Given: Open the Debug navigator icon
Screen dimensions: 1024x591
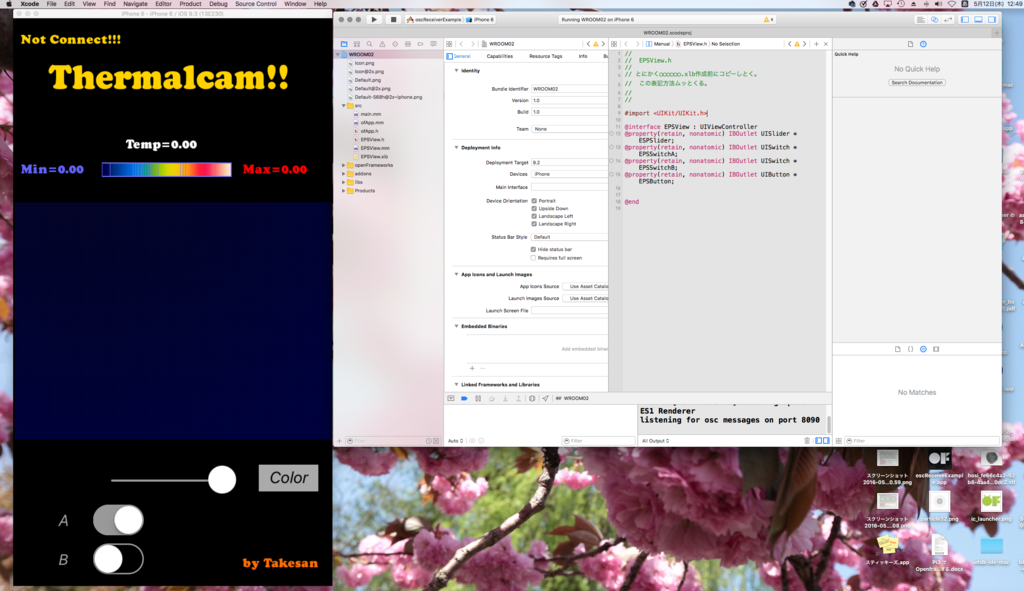Looking at the screenshot, I should (408, 44).
